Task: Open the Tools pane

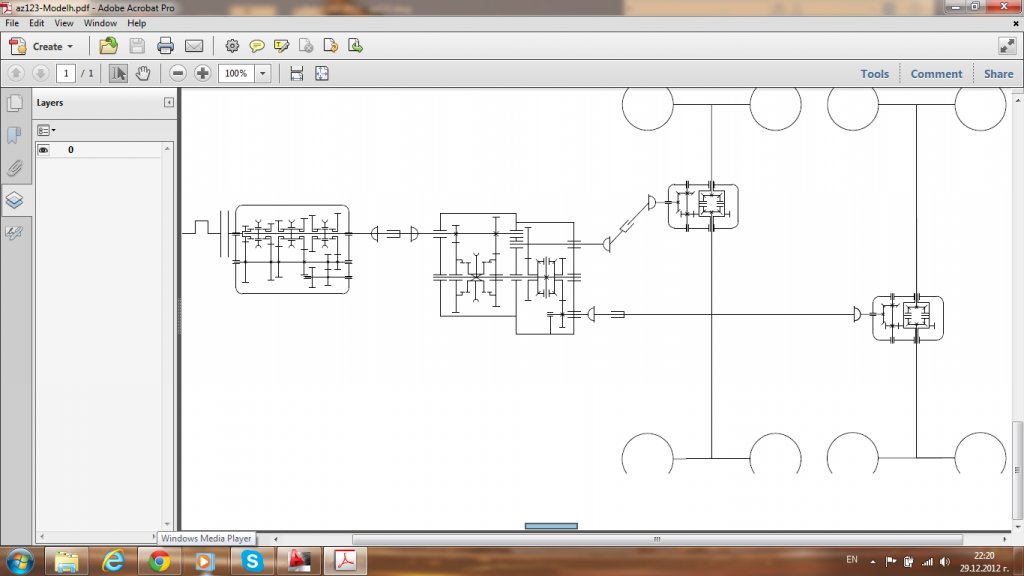Action: 874,73
